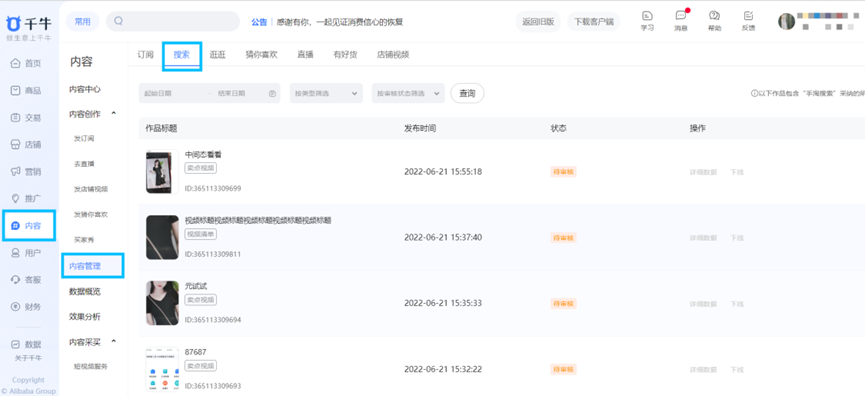Open 客服 customer service headset icon
Image resolution: width=865 pixels, height=396 pixels.
coord(15,280)
